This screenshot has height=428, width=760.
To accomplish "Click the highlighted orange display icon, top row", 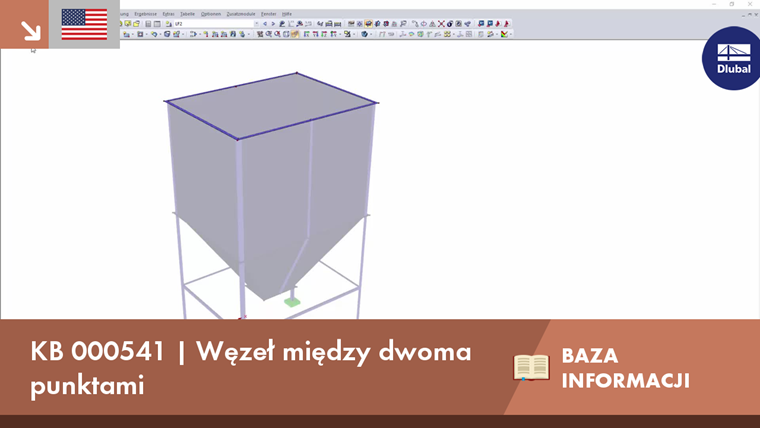I will 368,23.
